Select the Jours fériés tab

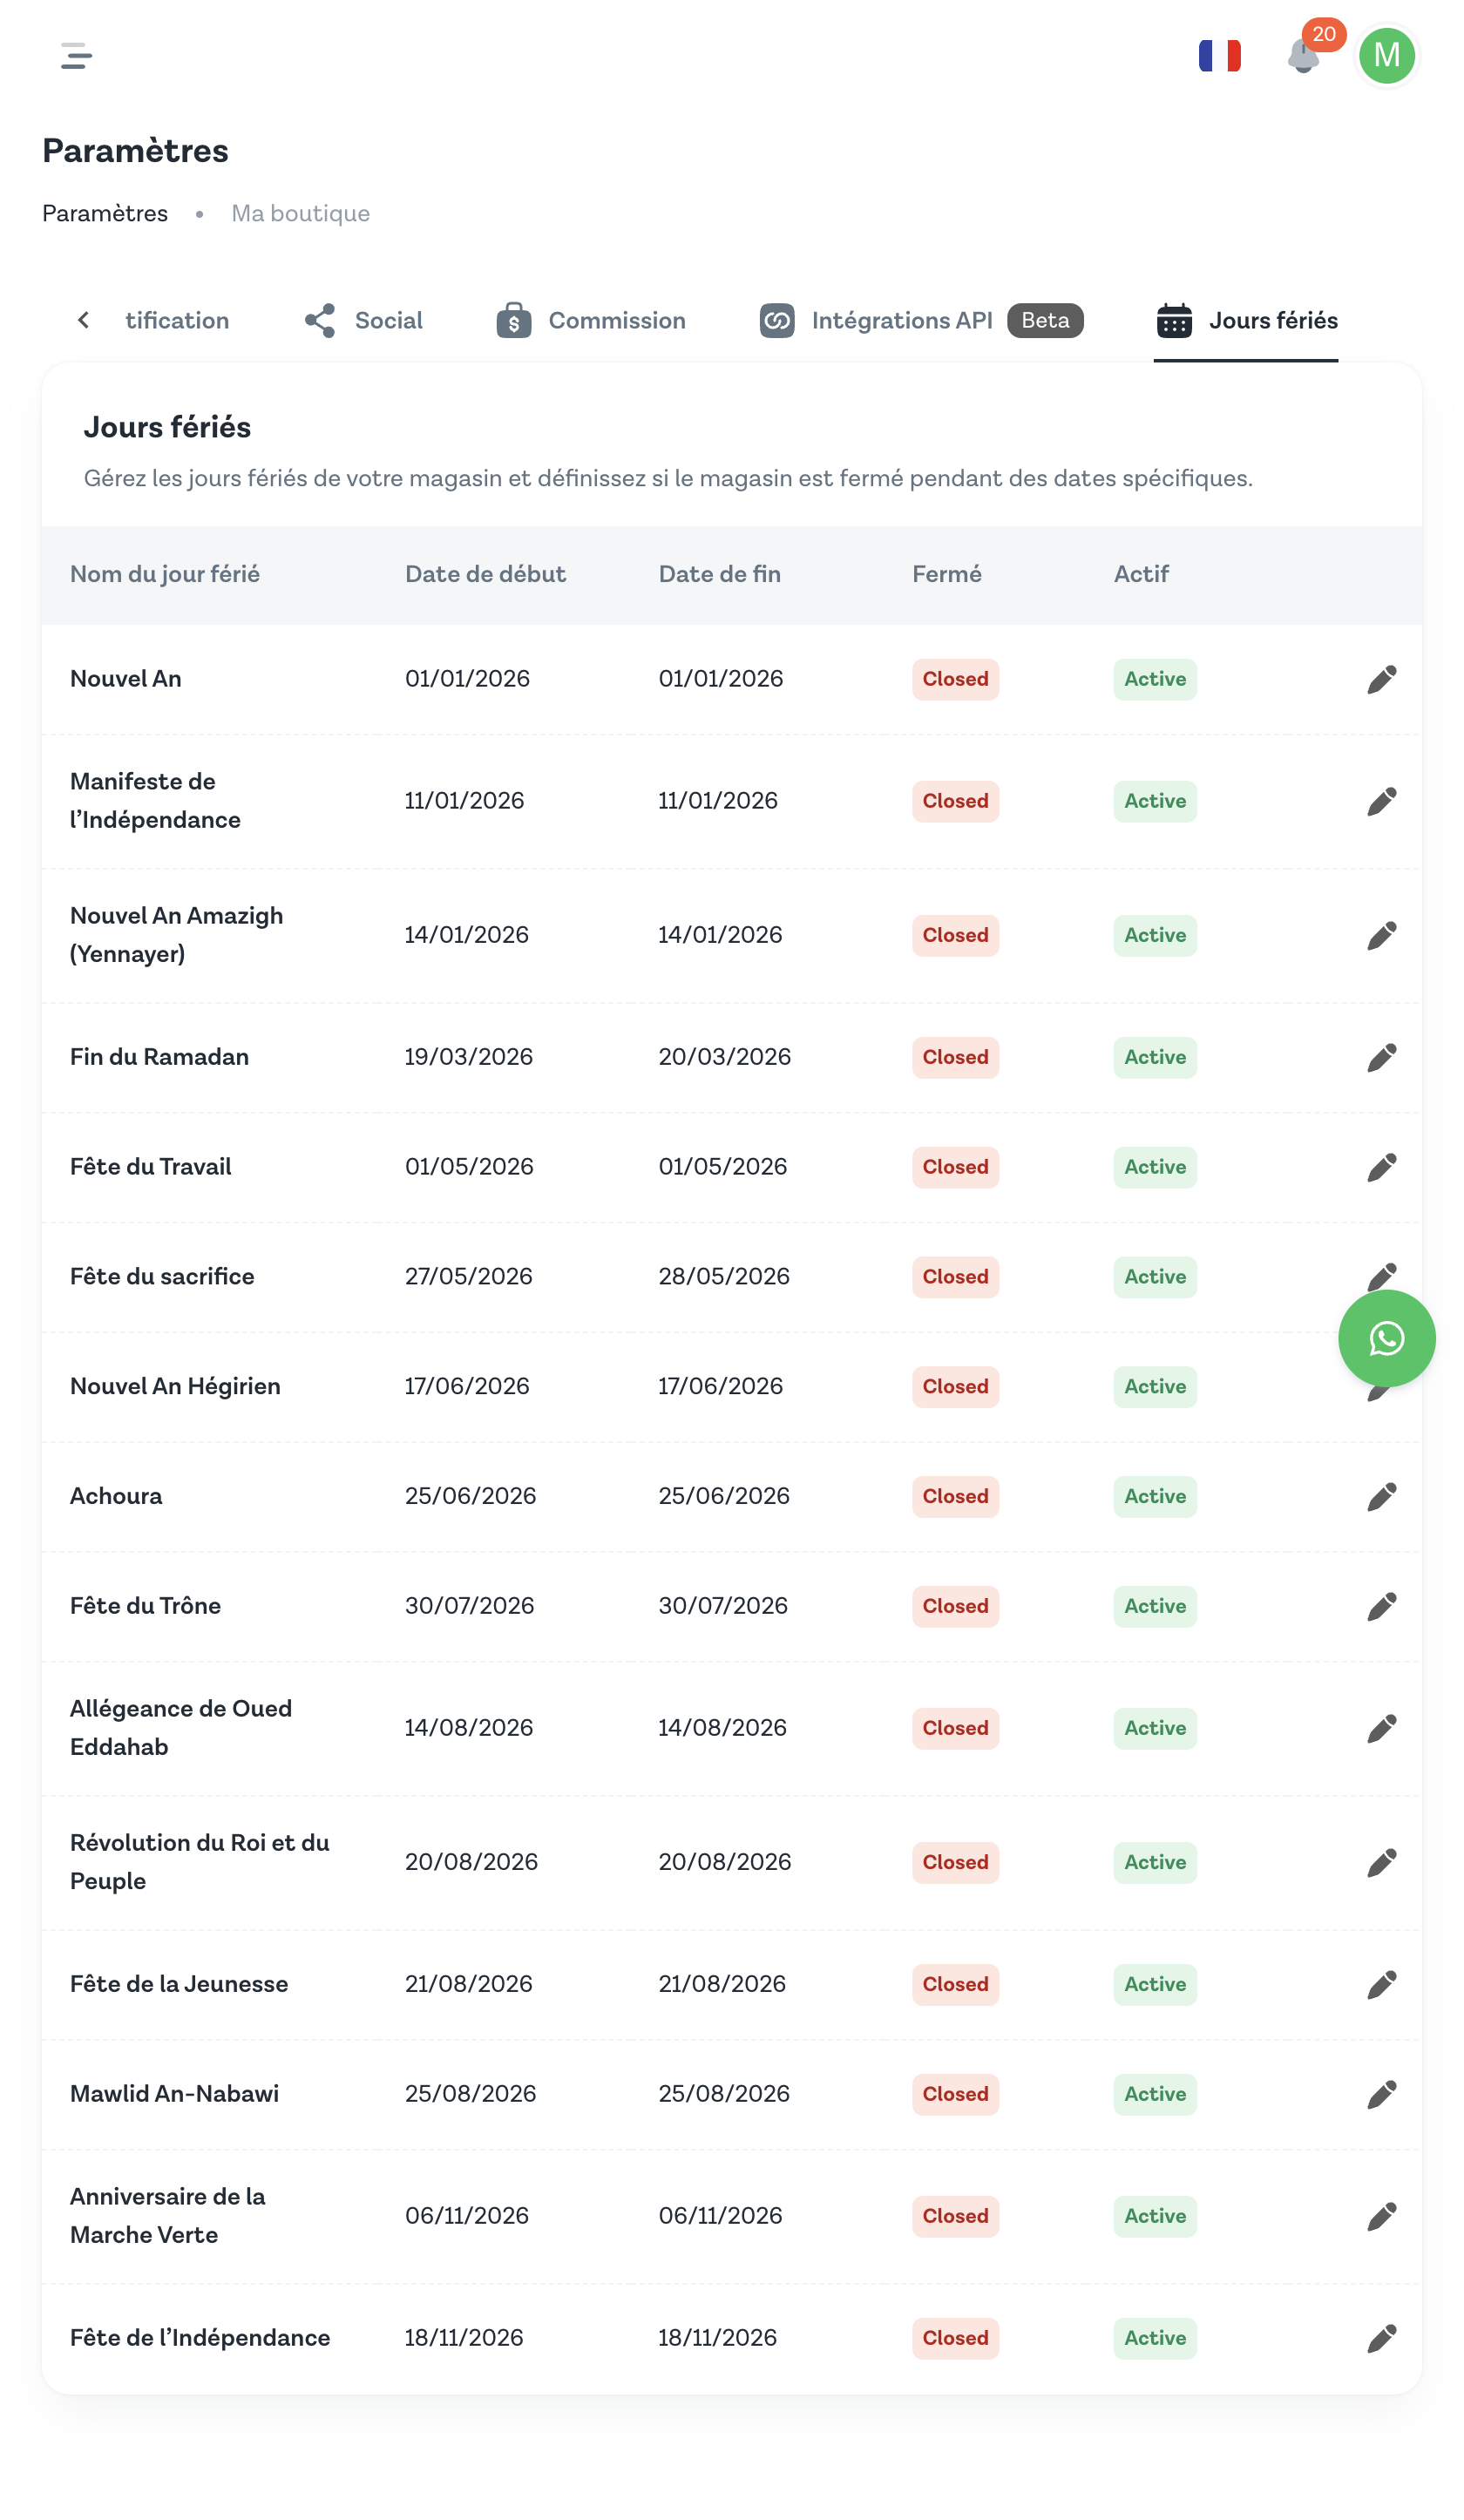[x=1246, y=321]
